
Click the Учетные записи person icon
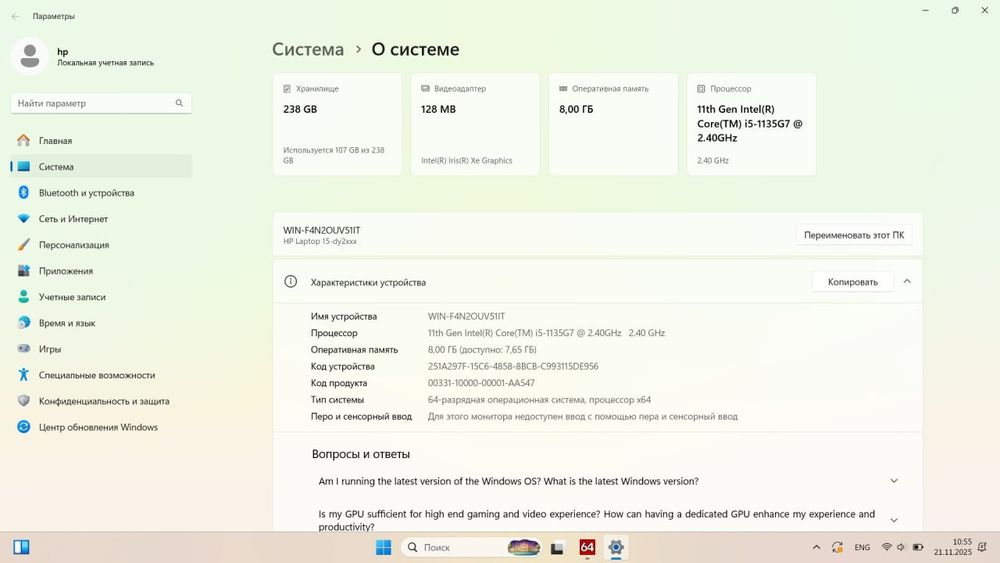[x=24, y=297]
